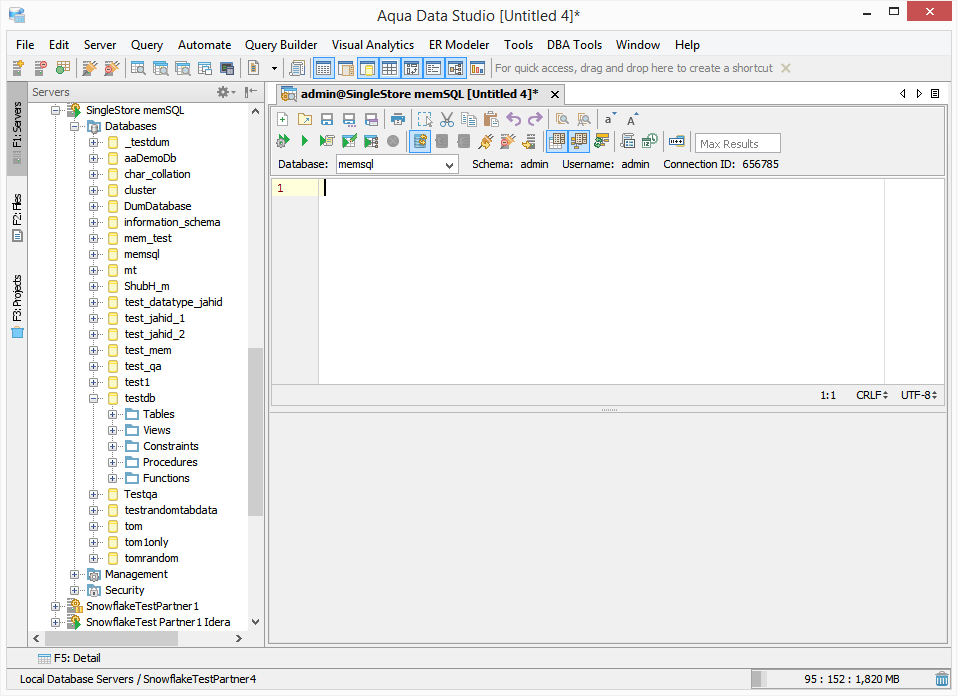This screenshot has width=958, height=696.
Task: Click the Register Server icon with plus
Action: (x=18, y=68)
